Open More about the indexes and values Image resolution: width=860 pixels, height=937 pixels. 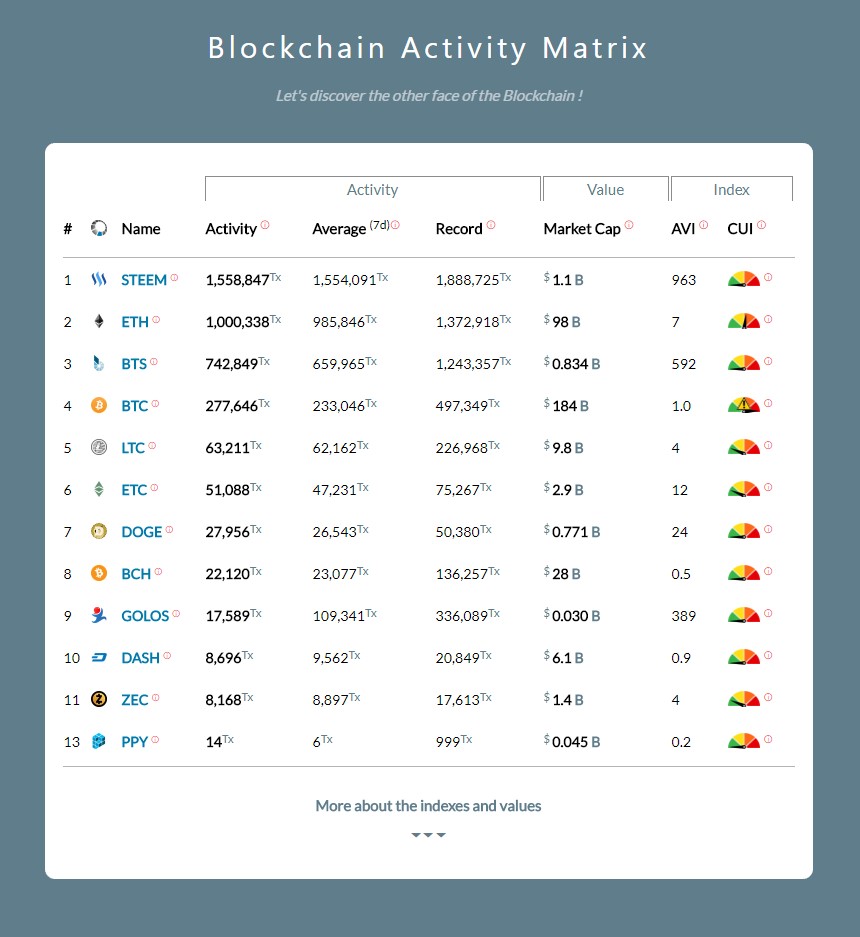(428, 805)
